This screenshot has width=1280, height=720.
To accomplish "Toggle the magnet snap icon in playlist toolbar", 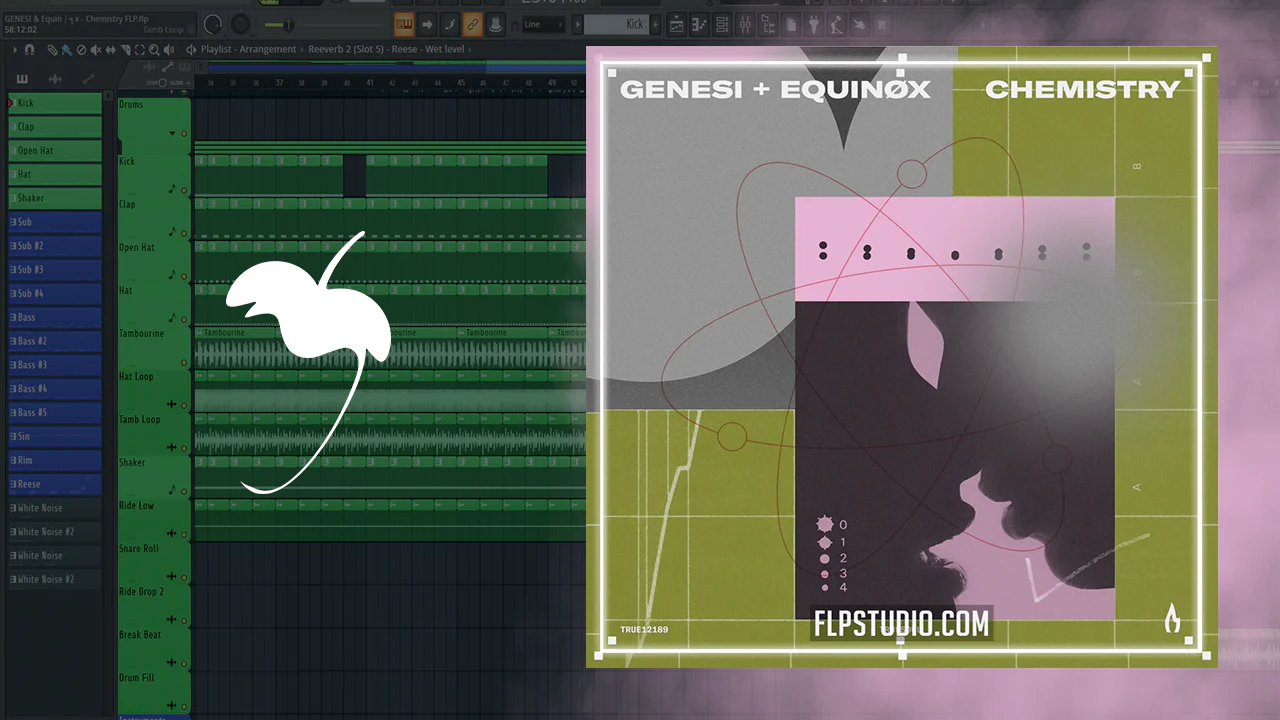I will click(x=30, y=49).
